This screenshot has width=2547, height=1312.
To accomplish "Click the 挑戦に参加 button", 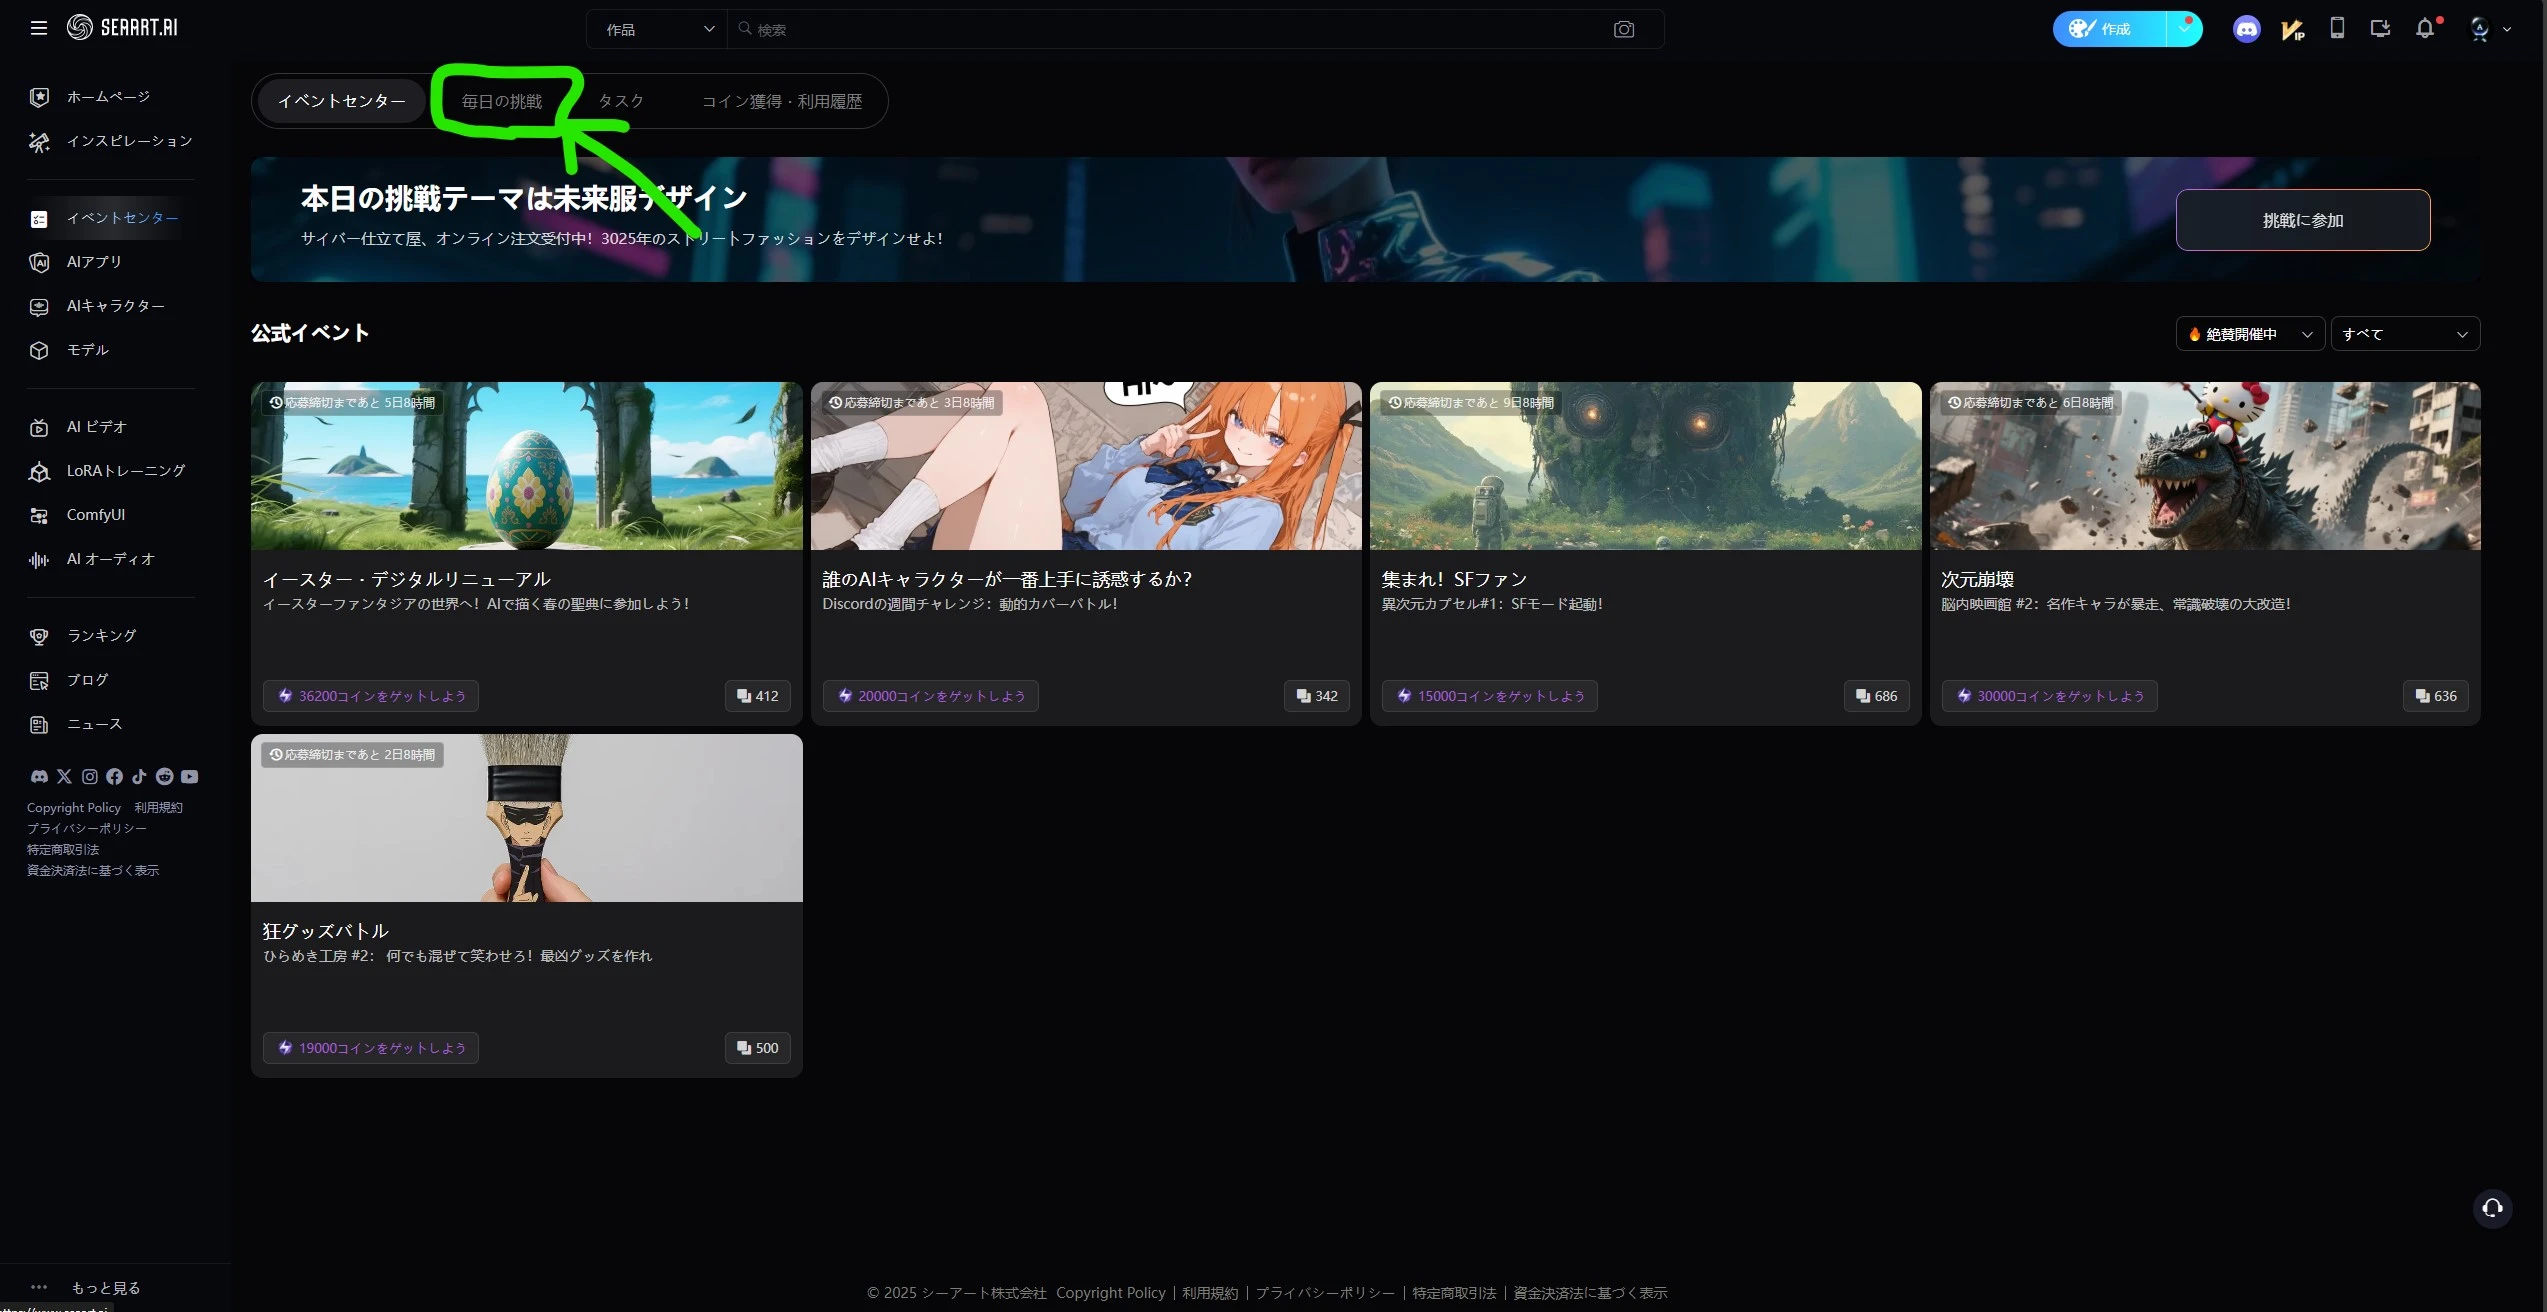I will pyautogui.click(x=2302, y=220).
